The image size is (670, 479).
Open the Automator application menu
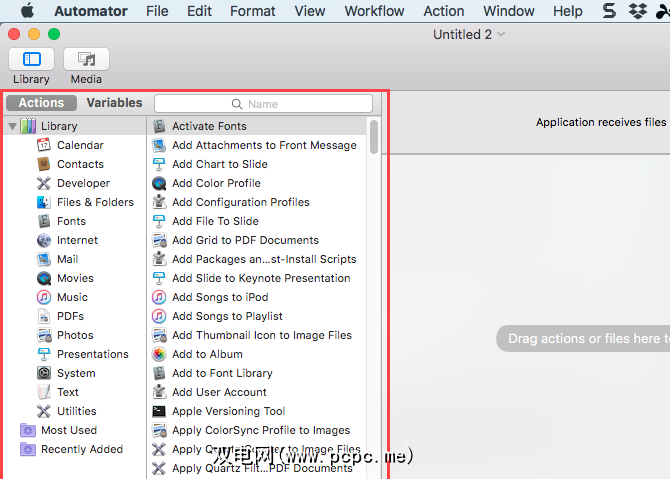[x=91, y=11]
